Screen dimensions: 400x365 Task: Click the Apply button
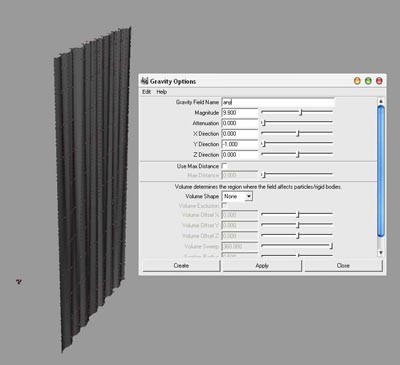tap(262, 266)
